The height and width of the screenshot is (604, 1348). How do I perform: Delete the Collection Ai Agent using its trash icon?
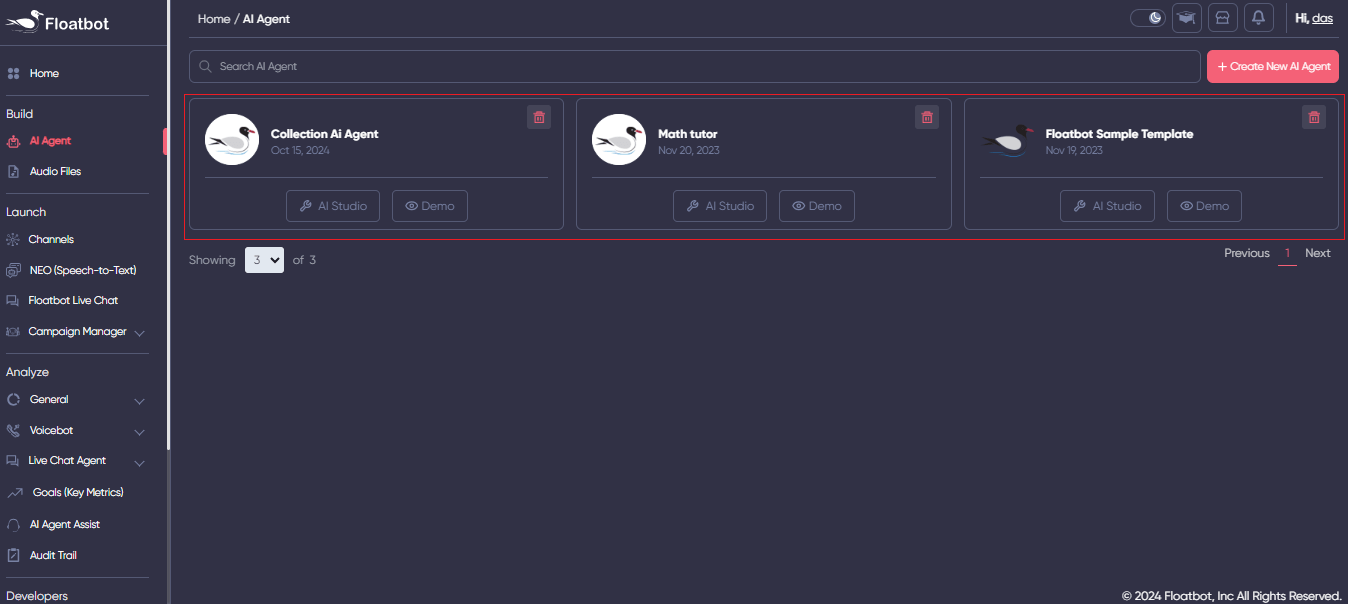pyautogui.click(x=539, y=117)
